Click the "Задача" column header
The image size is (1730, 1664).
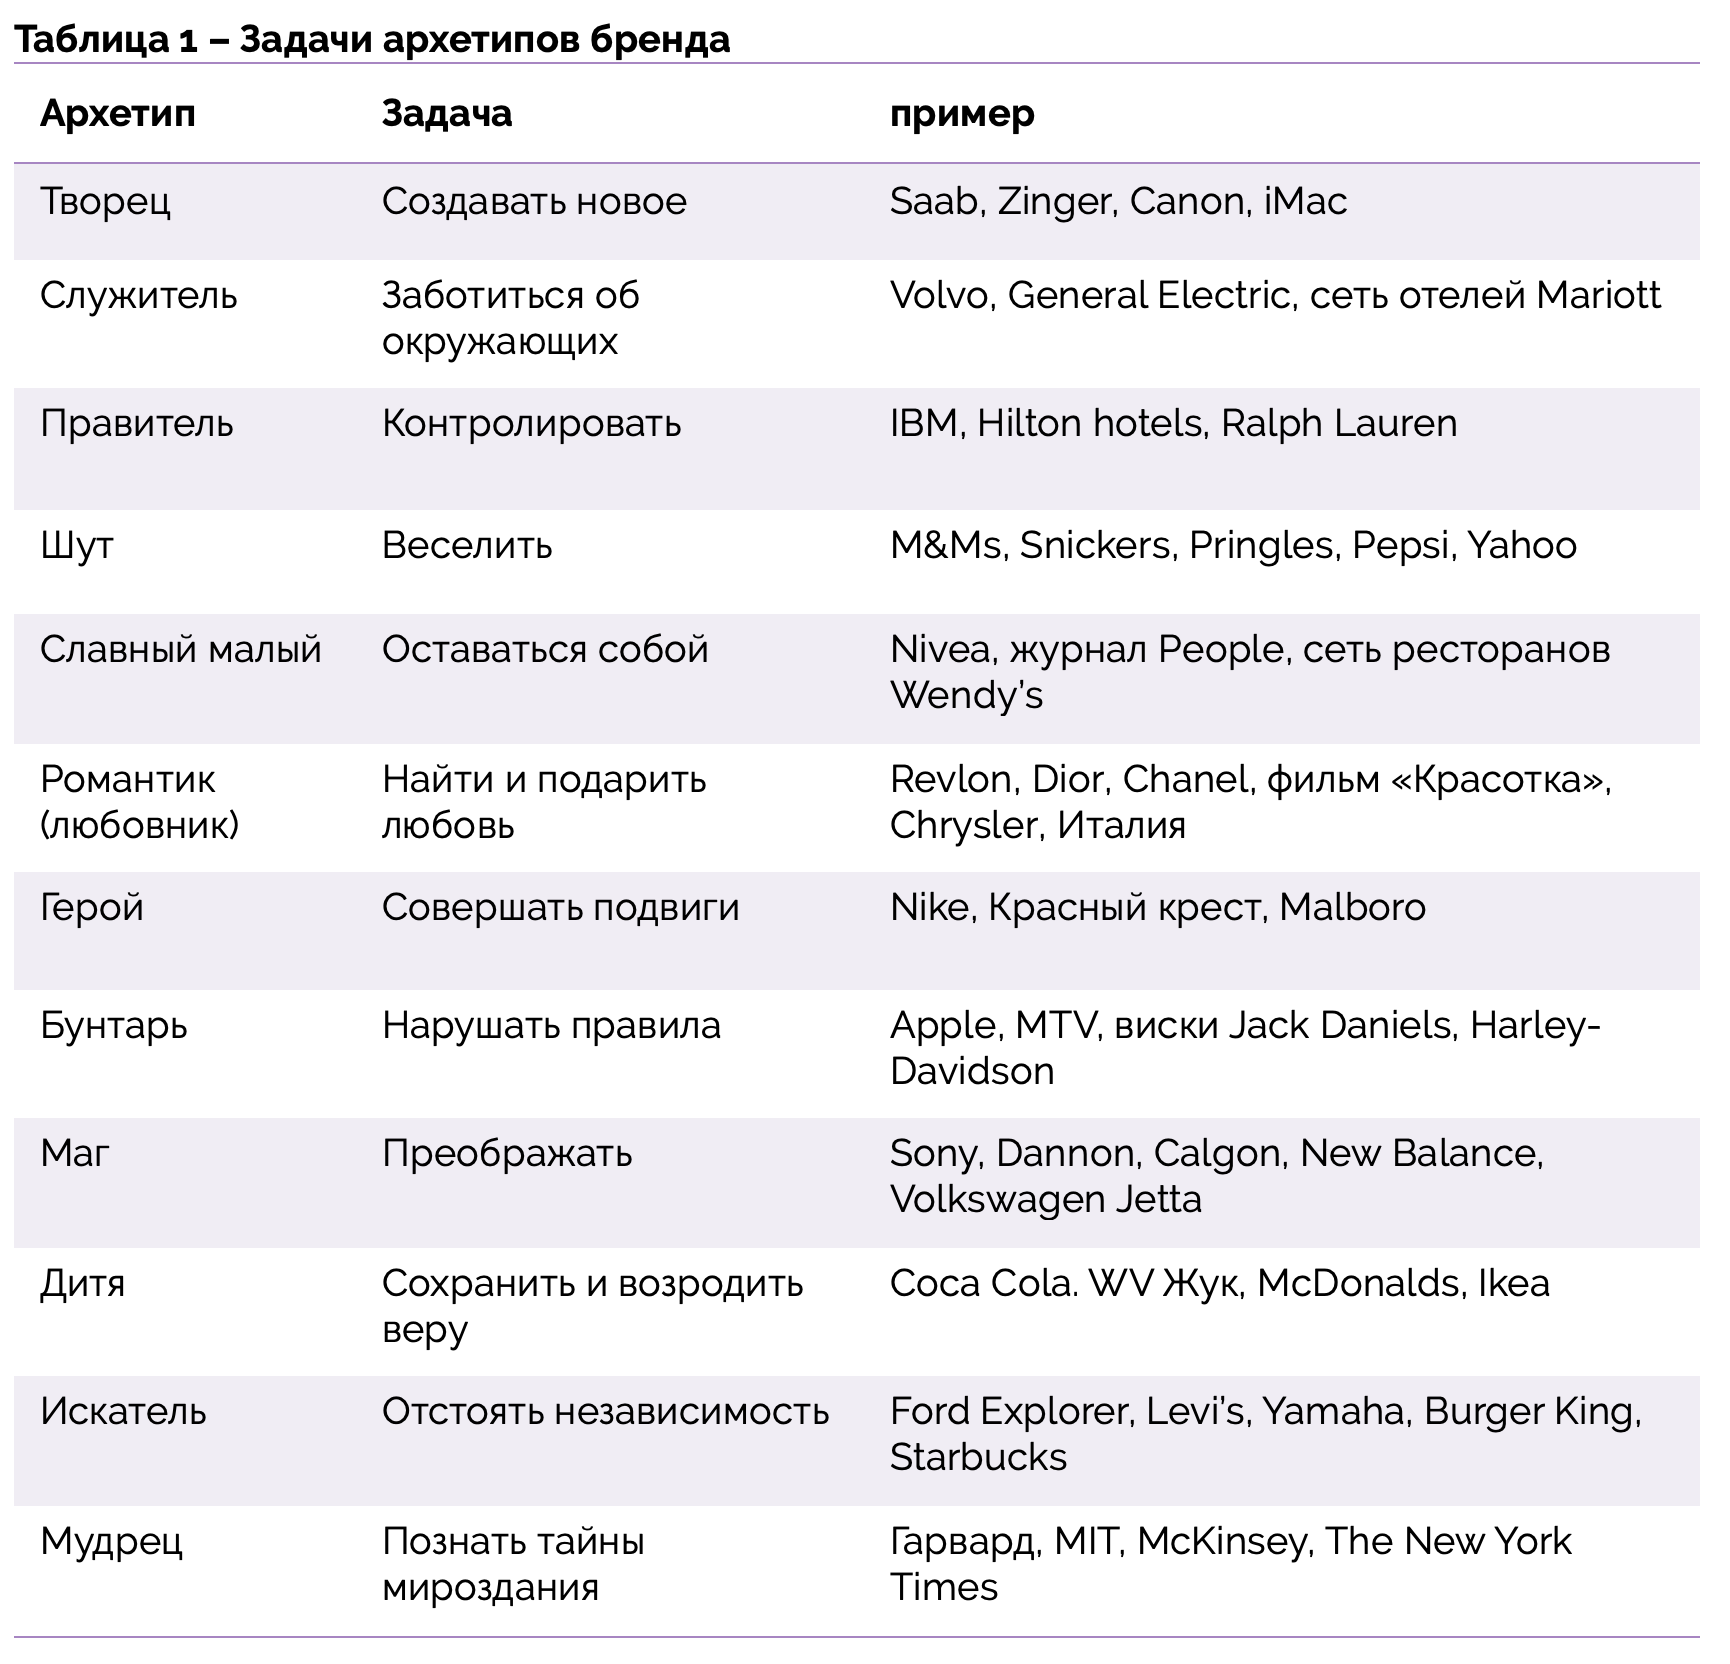pyautogui.click(x=447, y=114)
